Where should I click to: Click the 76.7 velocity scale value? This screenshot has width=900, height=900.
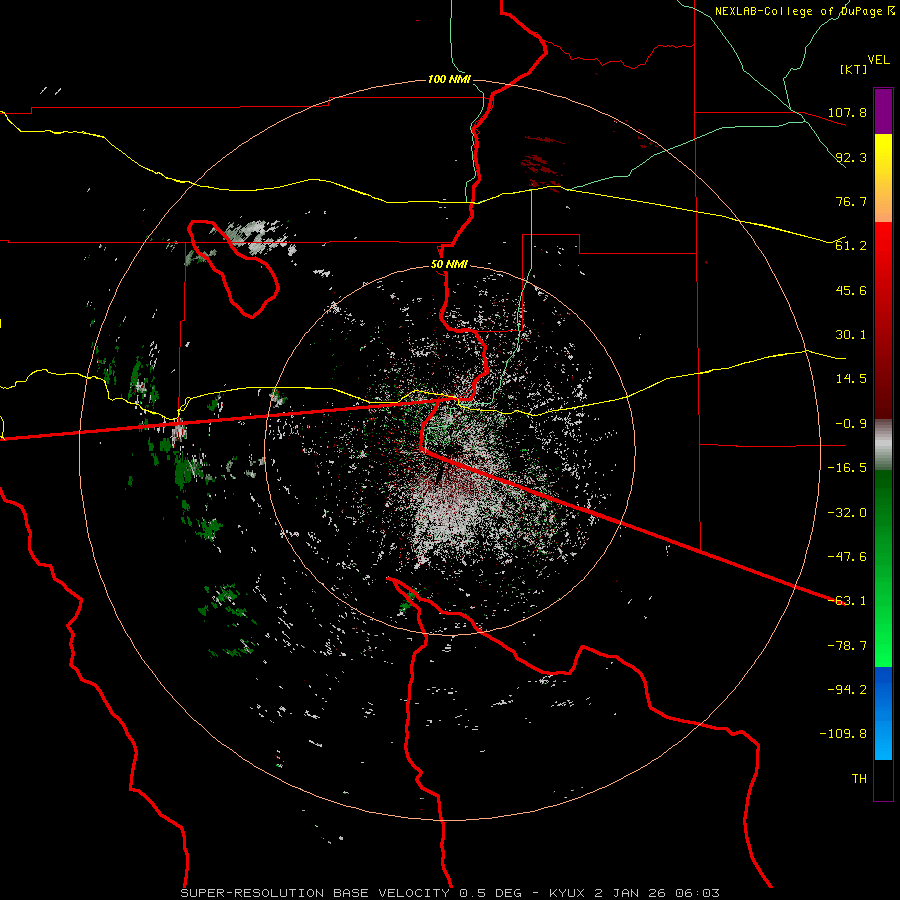851,201
